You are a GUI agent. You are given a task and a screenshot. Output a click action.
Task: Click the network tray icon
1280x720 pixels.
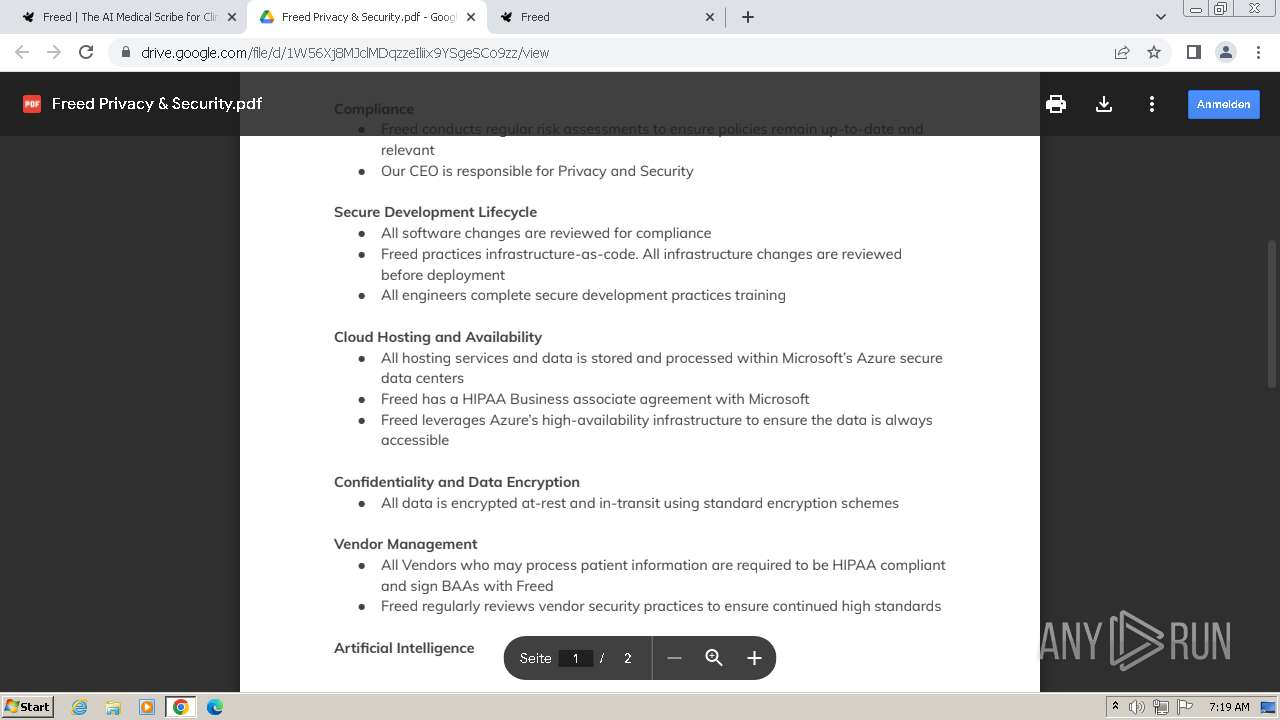(1161, 707)
